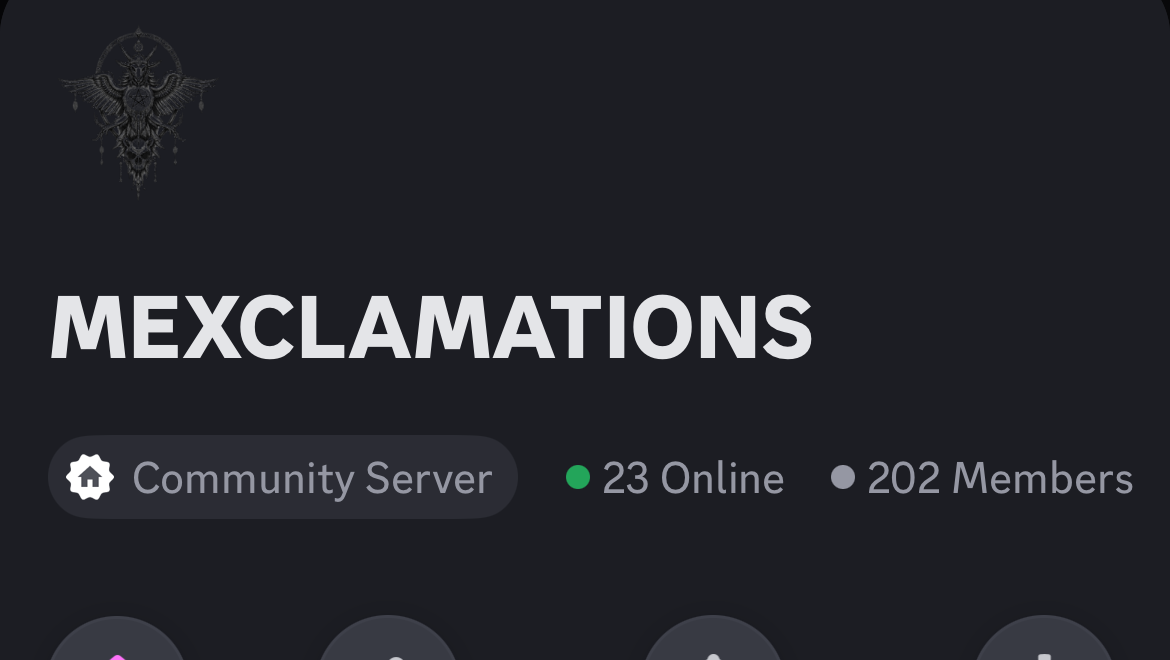
Task: Click the white icon in last circle
Action: 1044,656
